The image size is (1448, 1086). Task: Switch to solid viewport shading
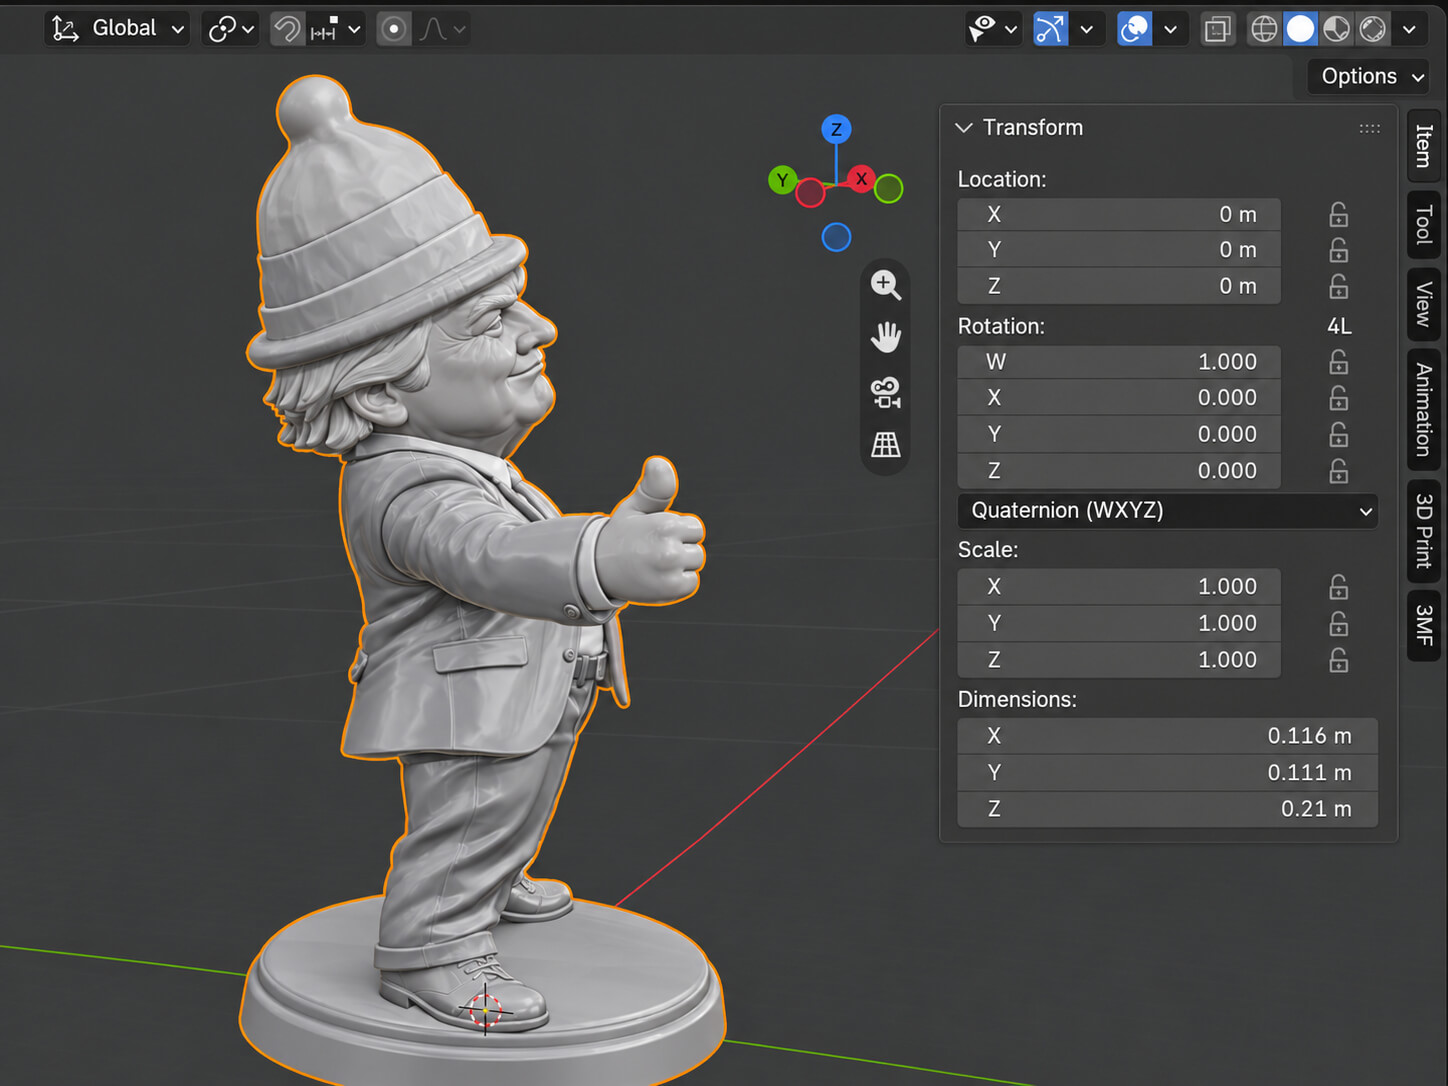(1300, 28)
